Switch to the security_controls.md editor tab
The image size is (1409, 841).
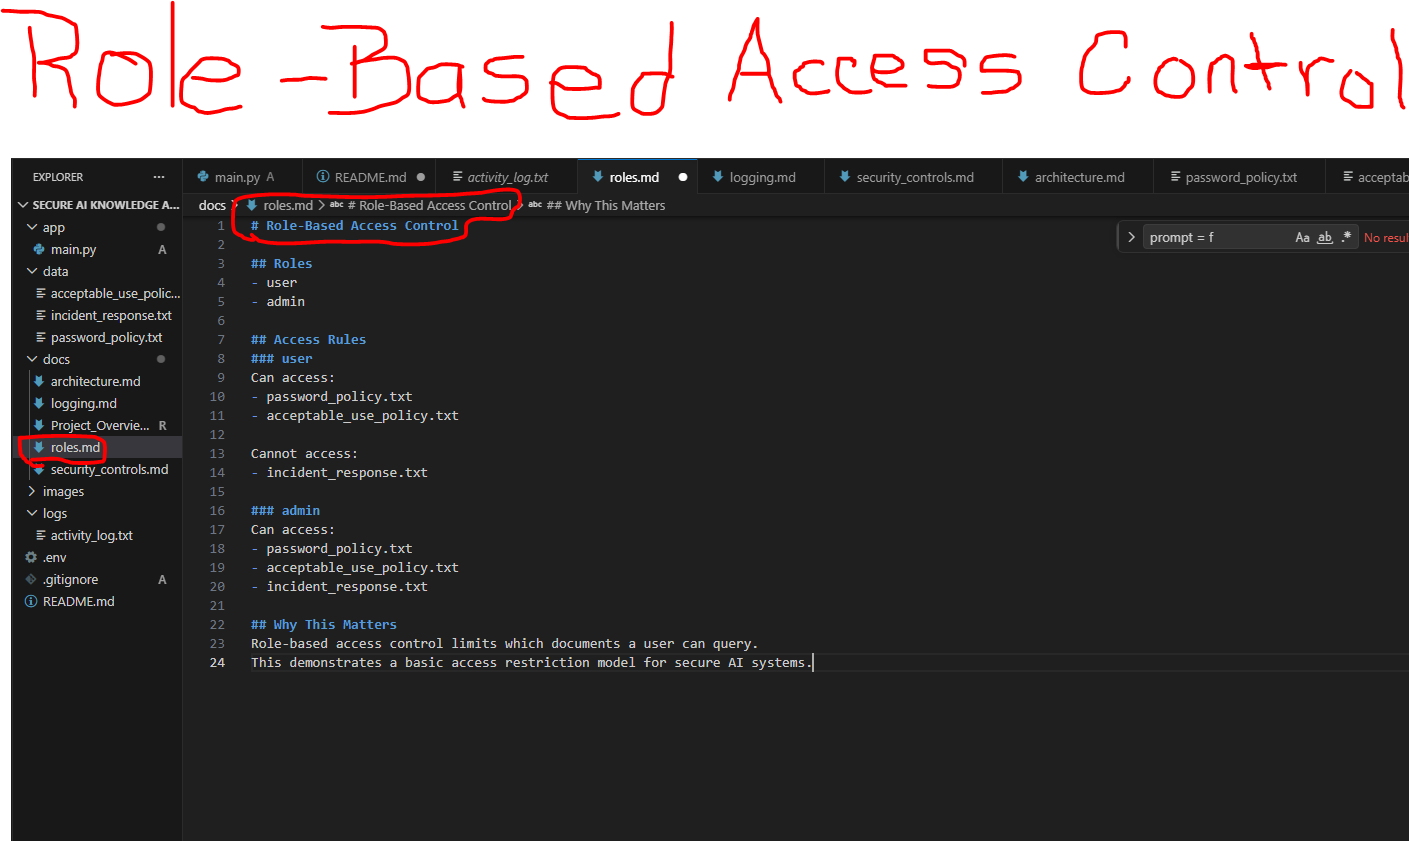(913, 177)
